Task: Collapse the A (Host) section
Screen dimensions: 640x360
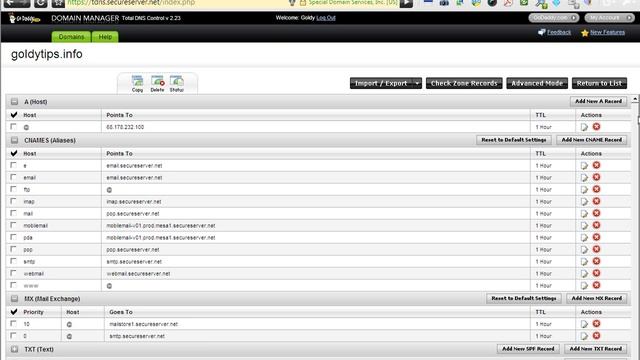Action: [14, 102]
